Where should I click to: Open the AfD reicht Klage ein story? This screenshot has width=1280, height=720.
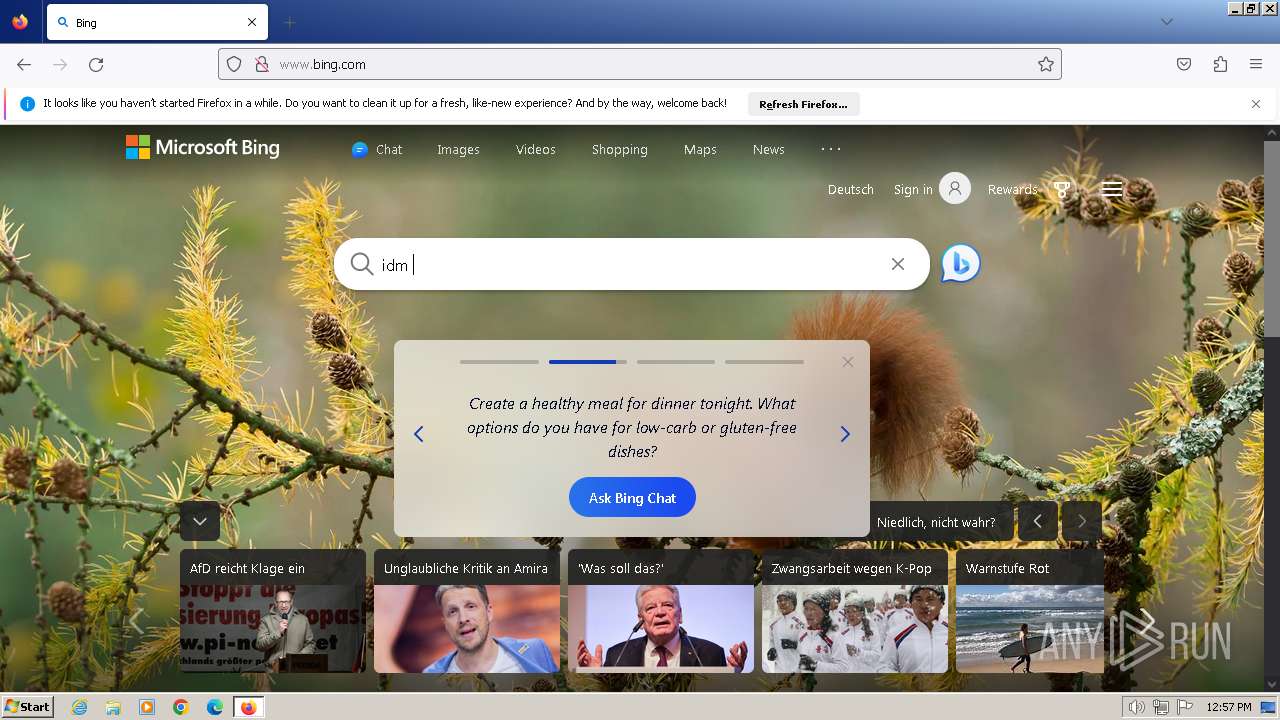coord(273,611)
